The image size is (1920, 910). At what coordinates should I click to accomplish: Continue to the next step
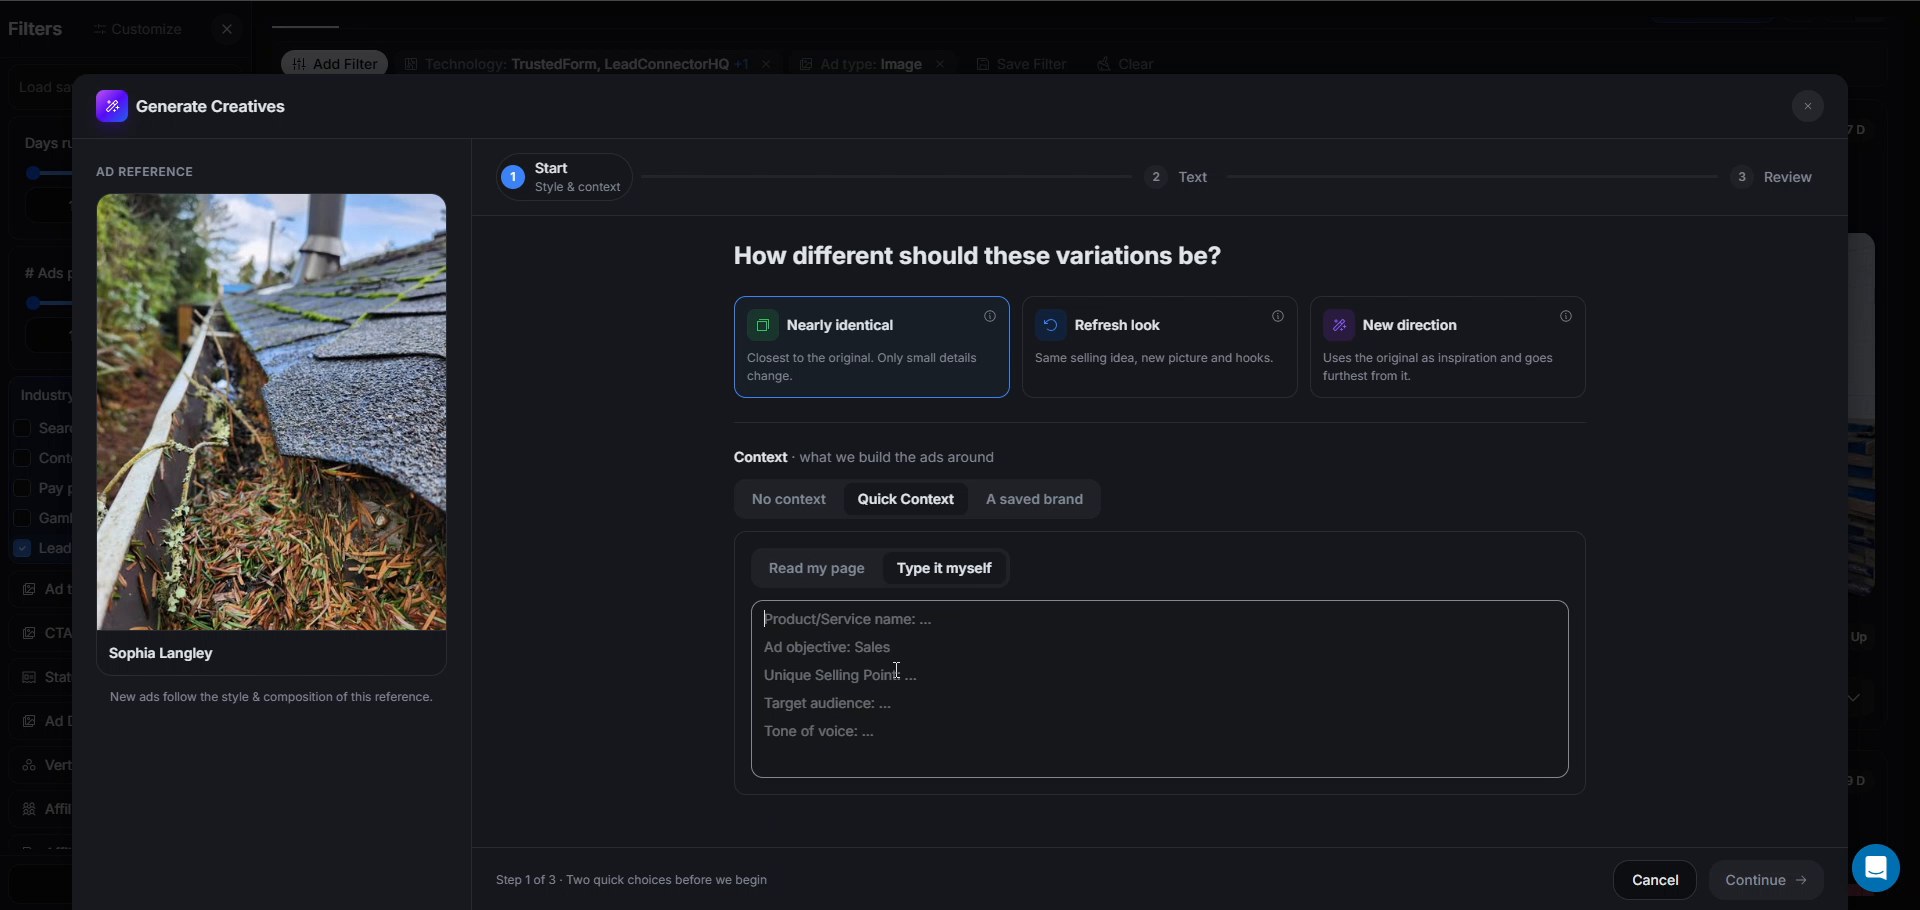(x=1766, y=880)
